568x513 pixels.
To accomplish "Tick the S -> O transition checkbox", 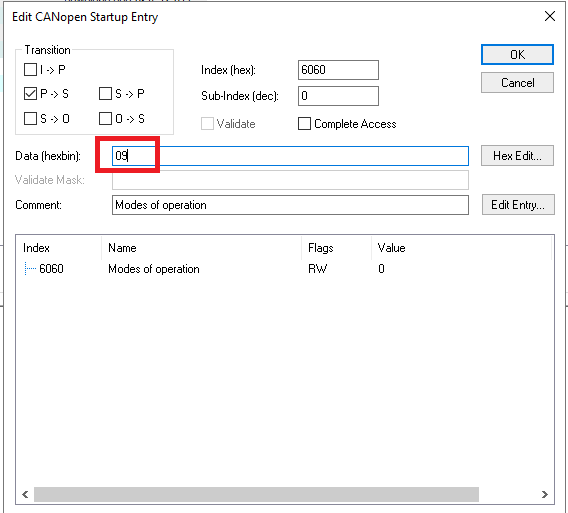I will coord(30,118).
